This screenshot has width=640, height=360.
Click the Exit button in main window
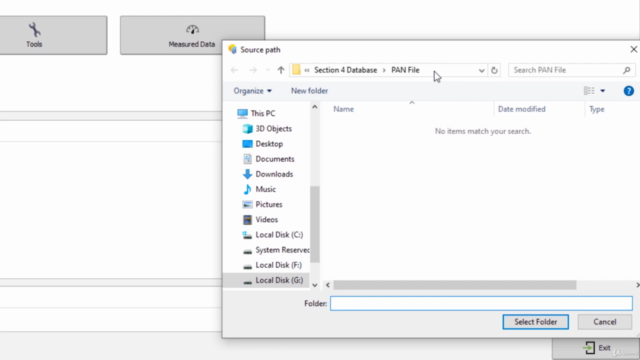[596, 348]
